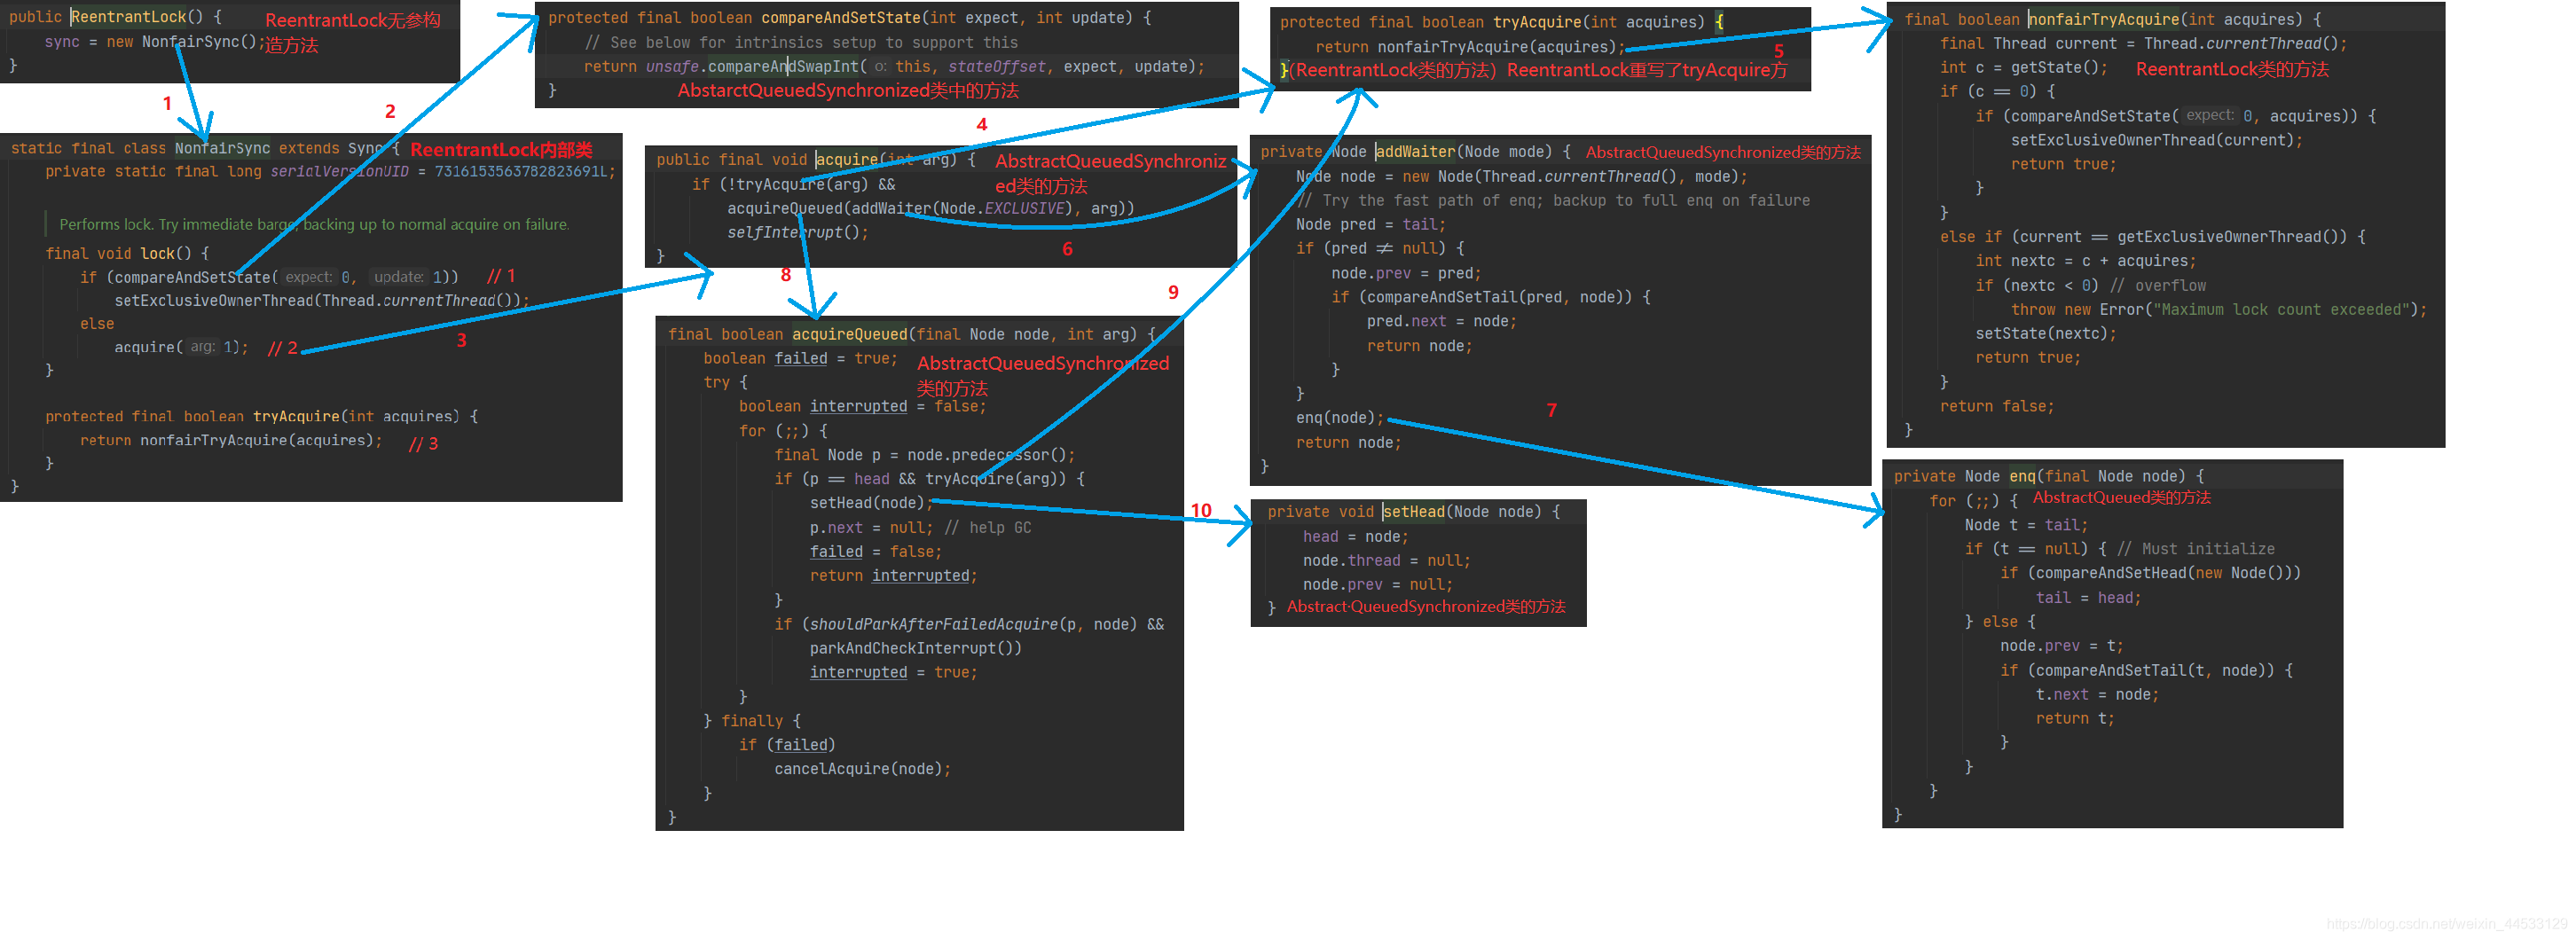Click the enq(node) call in addWaiter

1338,419
